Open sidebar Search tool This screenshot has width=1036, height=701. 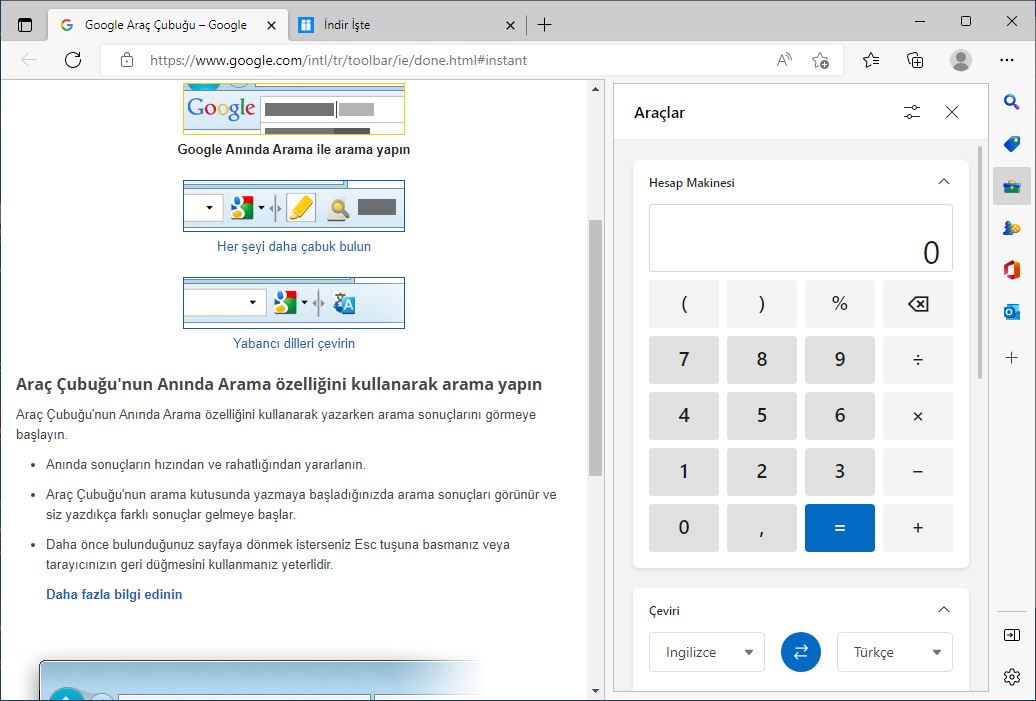point(1012,102)
